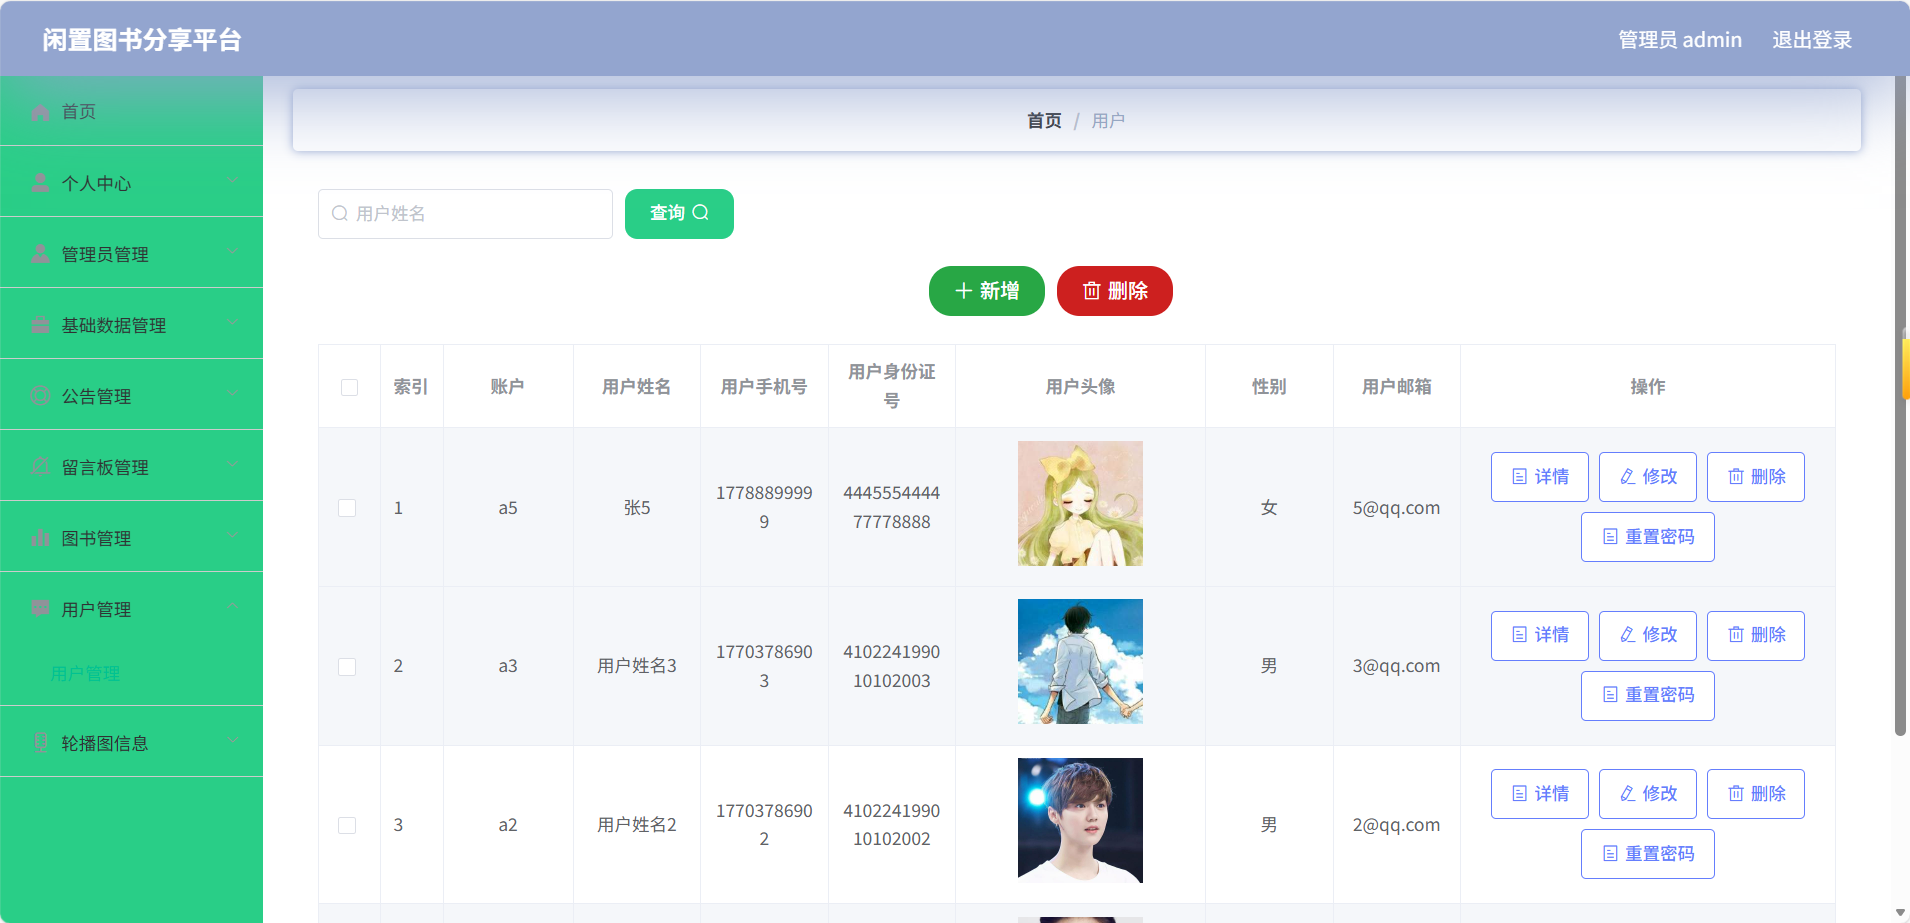Image resolution: width=1910 pixels, height=923 pixels.
Task: Log out via 退出登录
Action: click(1812, 40)
